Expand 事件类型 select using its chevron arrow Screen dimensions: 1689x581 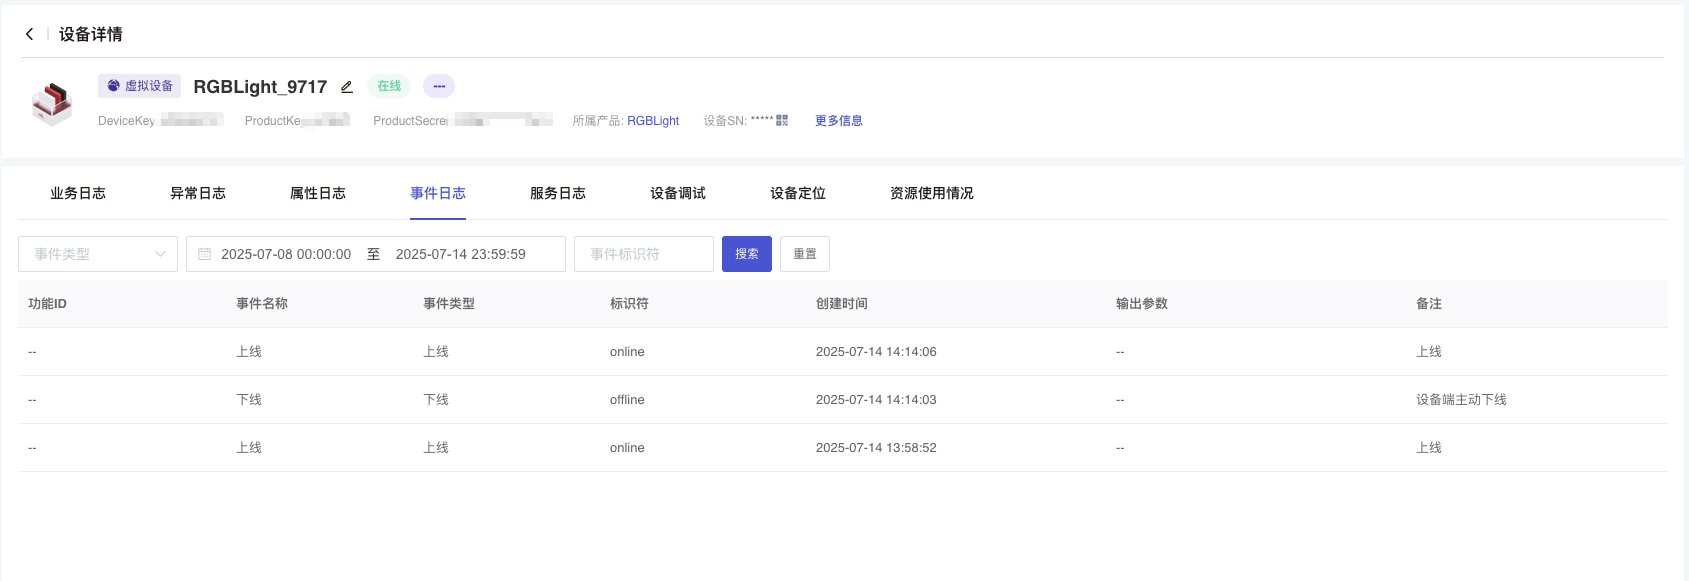click(x=160, y=254)
